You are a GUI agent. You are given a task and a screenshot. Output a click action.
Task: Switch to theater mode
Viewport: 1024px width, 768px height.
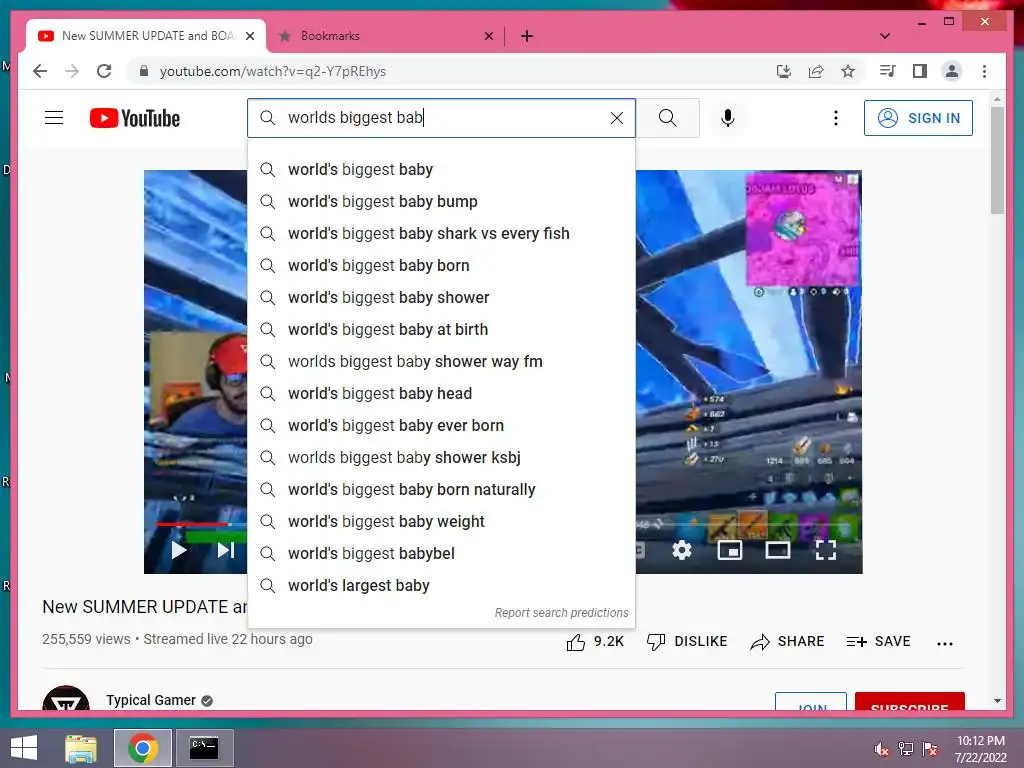coord(777,551)
